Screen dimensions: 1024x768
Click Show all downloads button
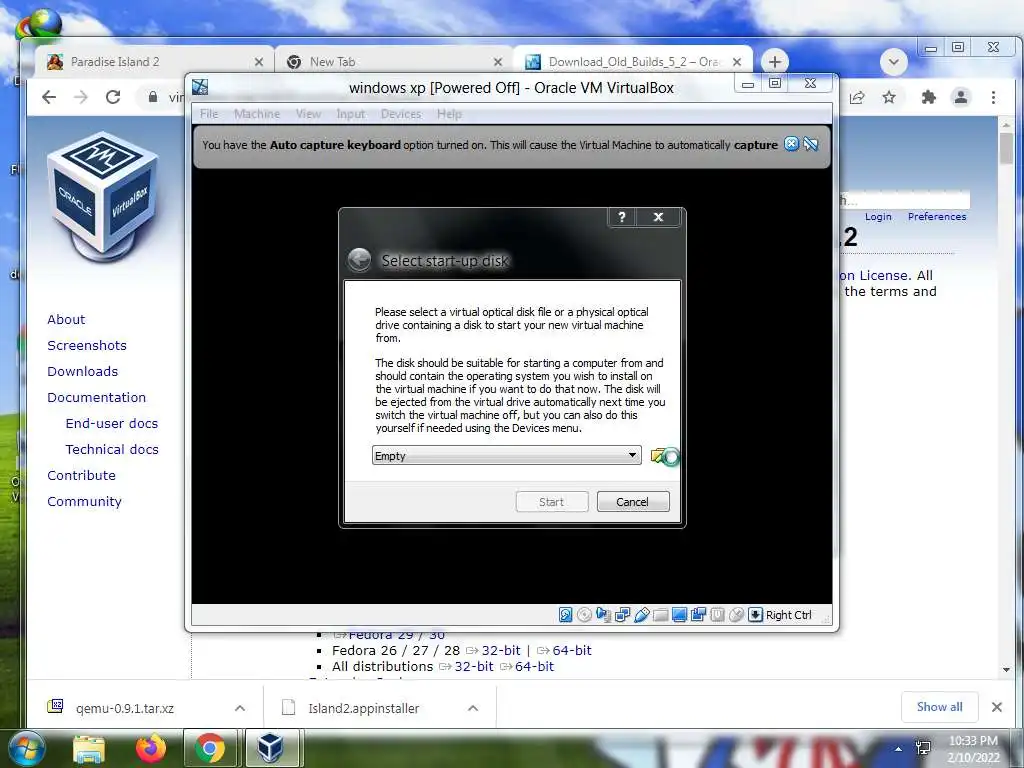click(x=939, y=707)
